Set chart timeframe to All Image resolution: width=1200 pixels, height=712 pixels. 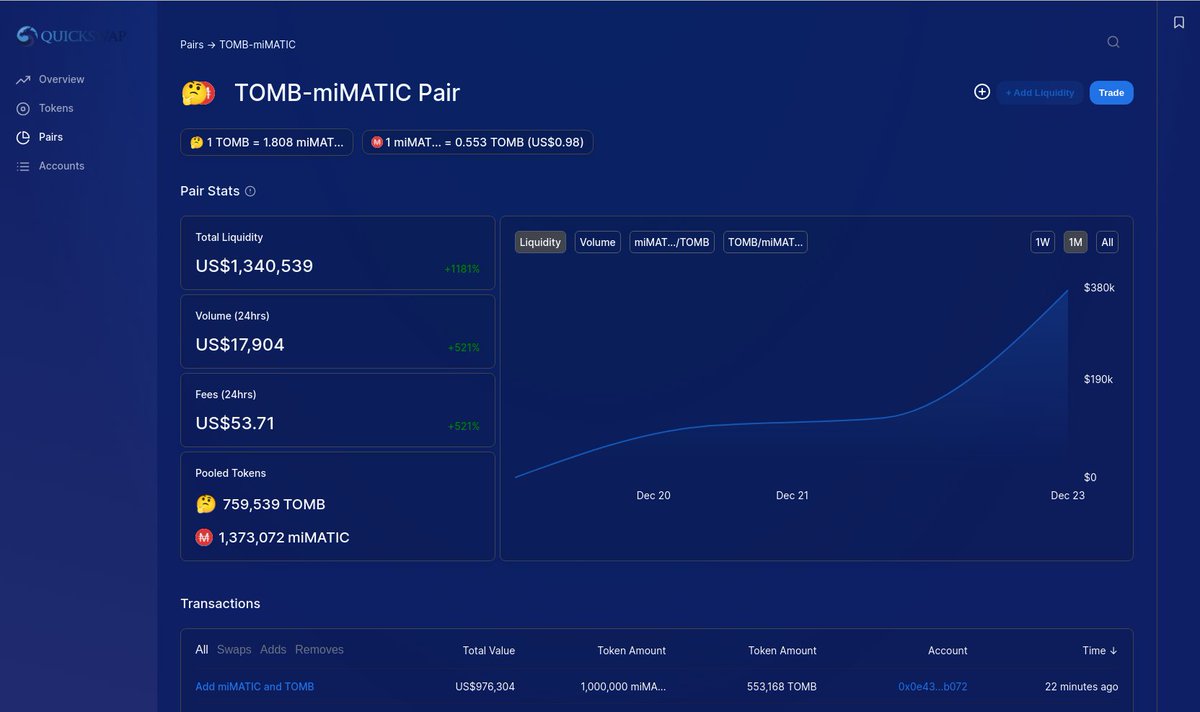pyautogui.click(x=1107, y=242)
